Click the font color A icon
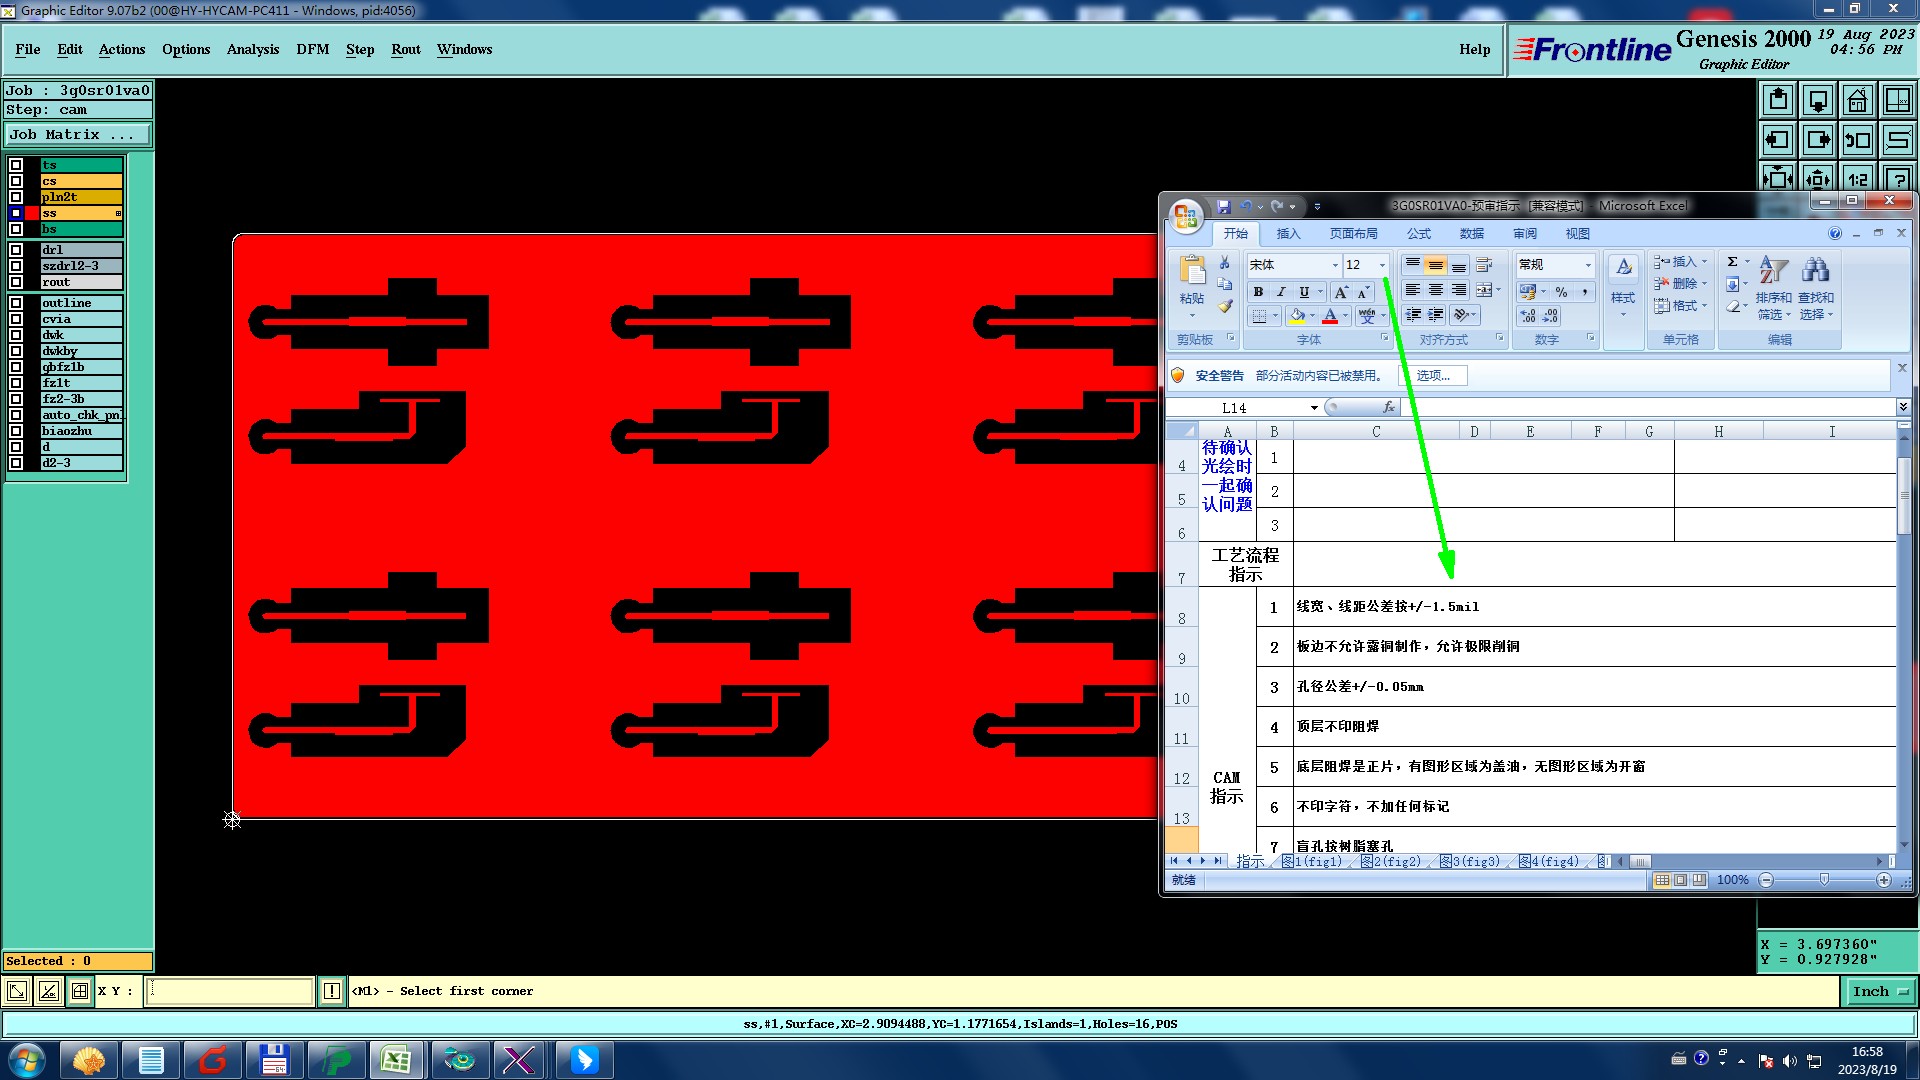 point(1330,316)
